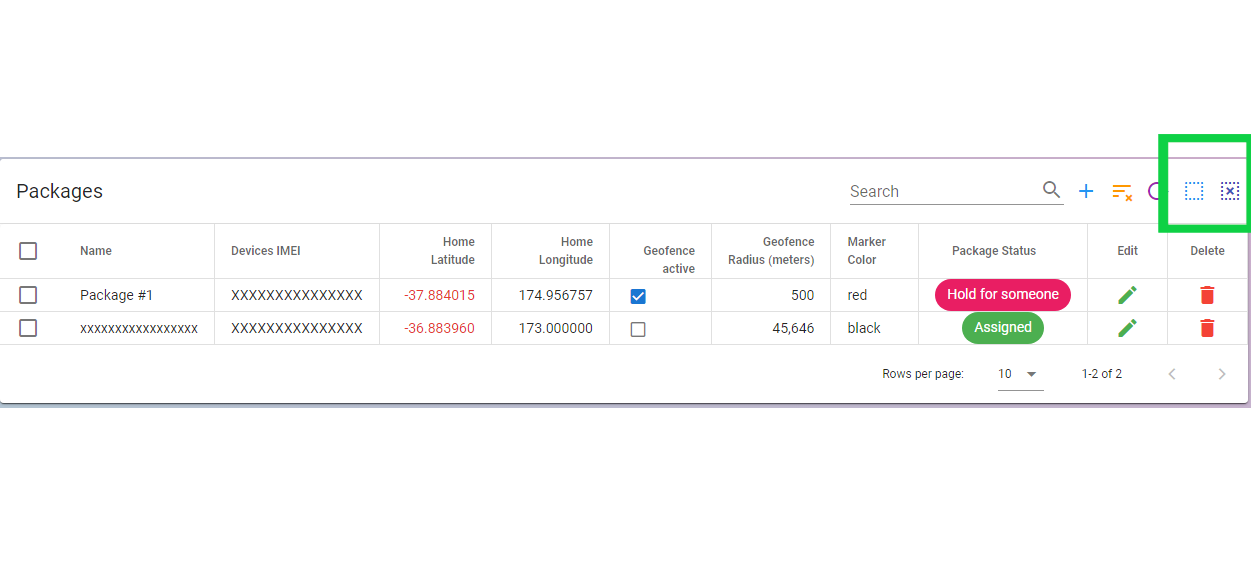The height and width of the screenshot is (564, 1251).
Task: Click the pencil icon for the black marker package
Action: click(1127, 328)
